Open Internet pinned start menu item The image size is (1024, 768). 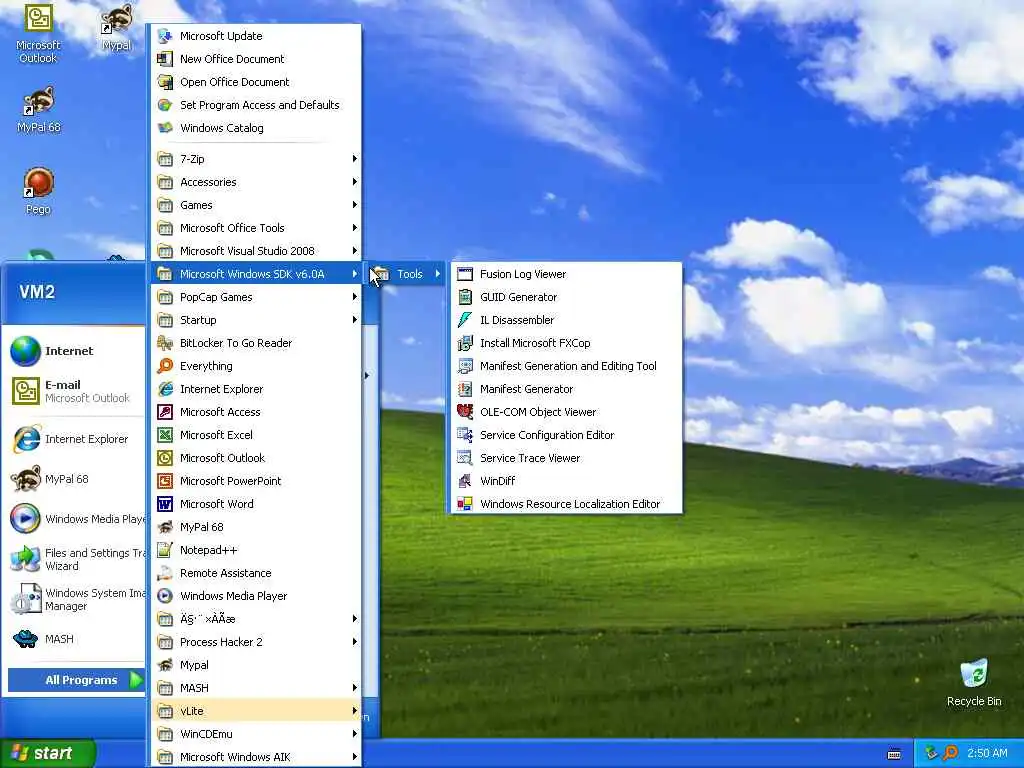click(73, 351)
